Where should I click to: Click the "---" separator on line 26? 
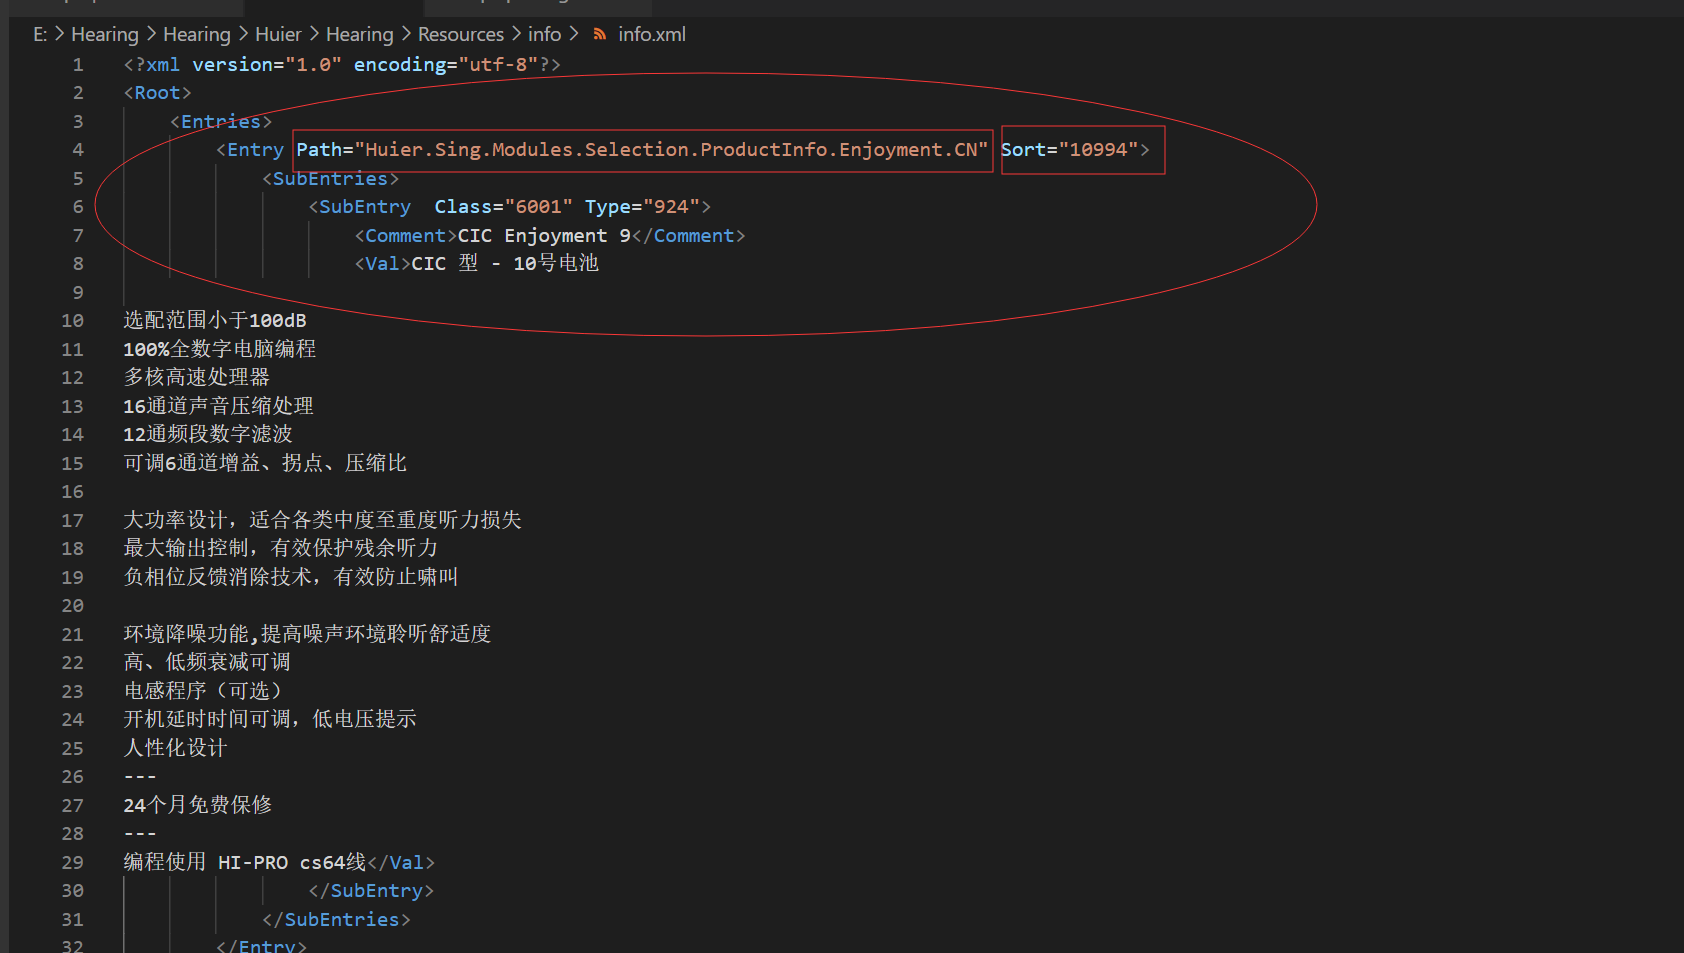click(140, 777)
